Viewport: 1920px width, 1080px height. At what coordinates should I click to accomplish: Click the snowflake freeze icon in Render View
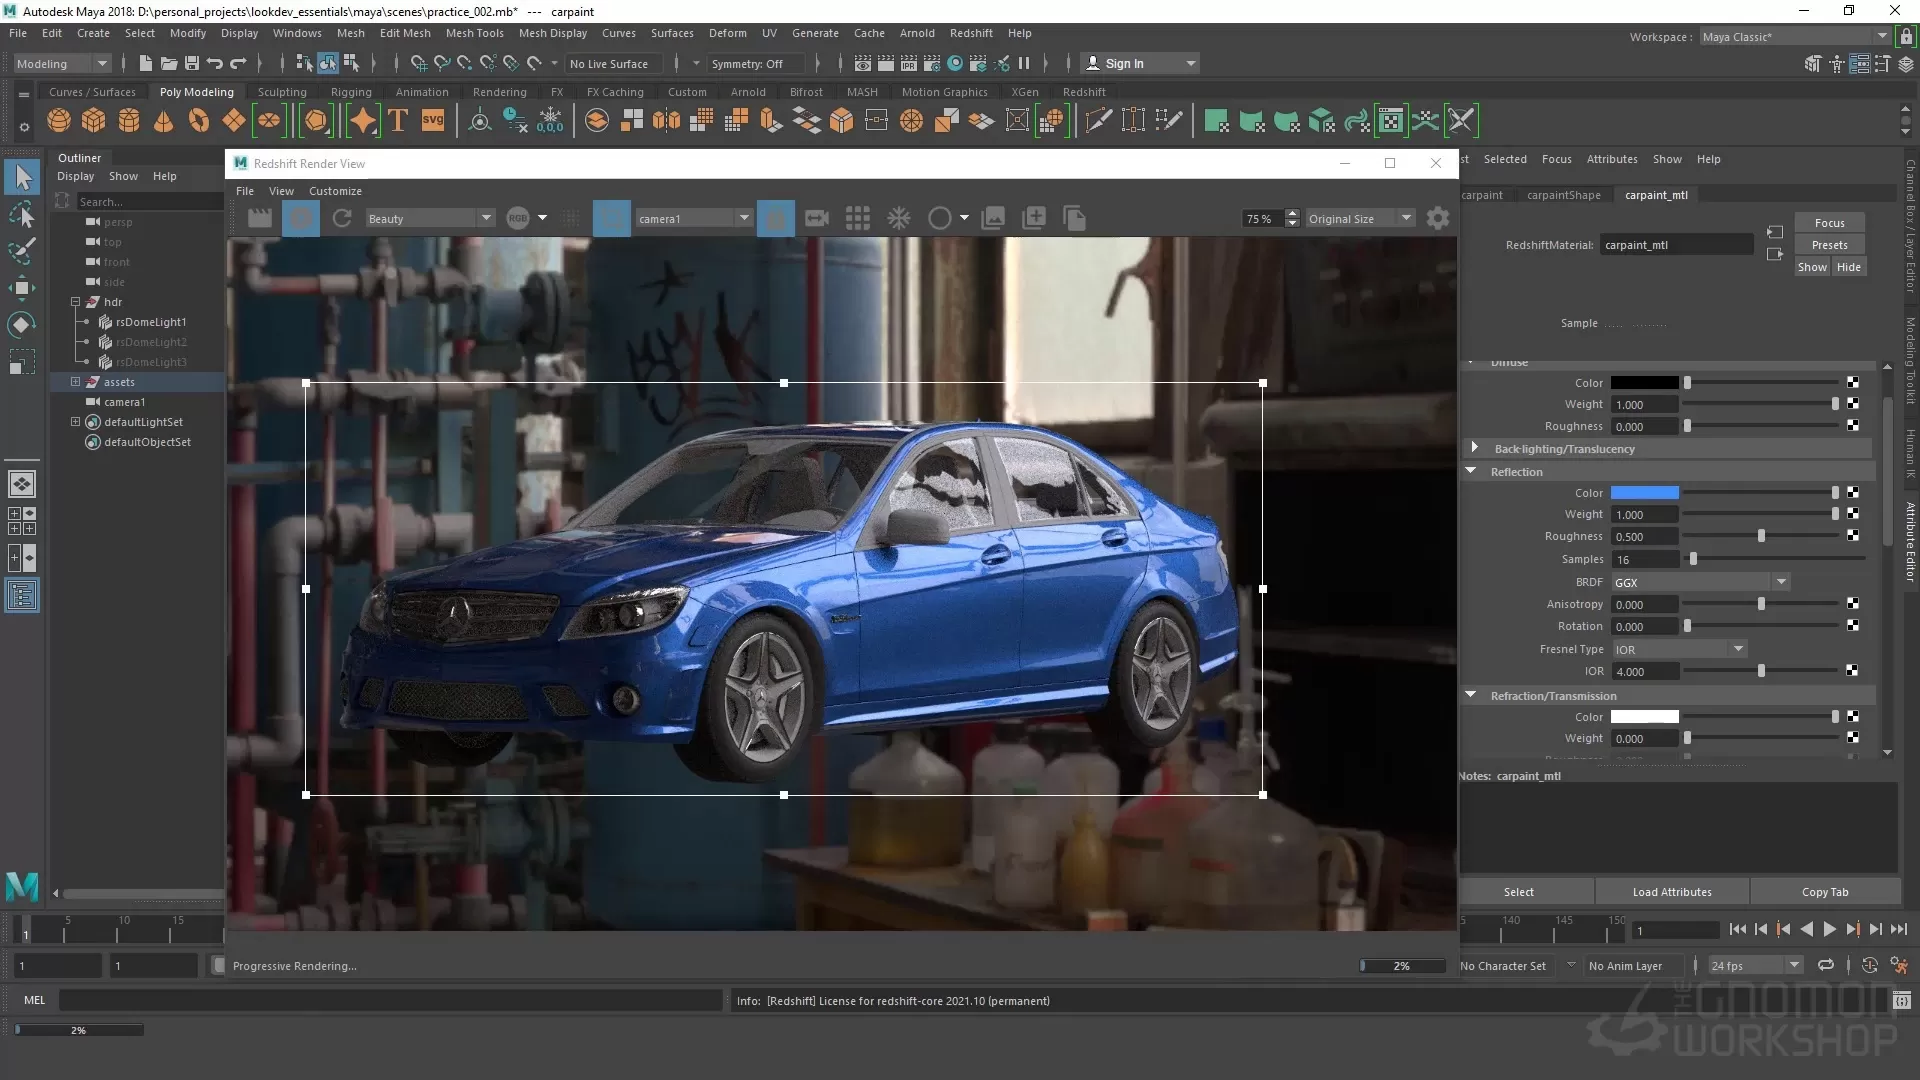899,218
